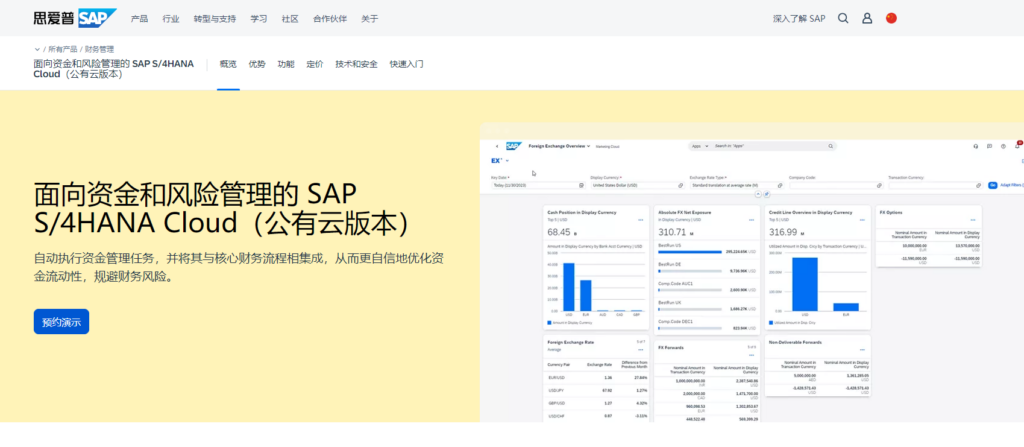Viewport: 1024px width, 447px height.
Task: Open the user account profile icon
Action: [867, 18]
